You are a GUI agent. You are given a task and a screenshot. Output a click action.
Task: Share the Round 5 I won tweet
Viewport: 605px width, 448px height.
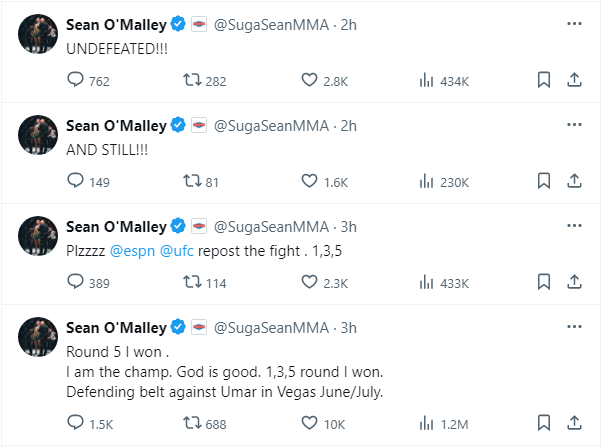point(574,423)
